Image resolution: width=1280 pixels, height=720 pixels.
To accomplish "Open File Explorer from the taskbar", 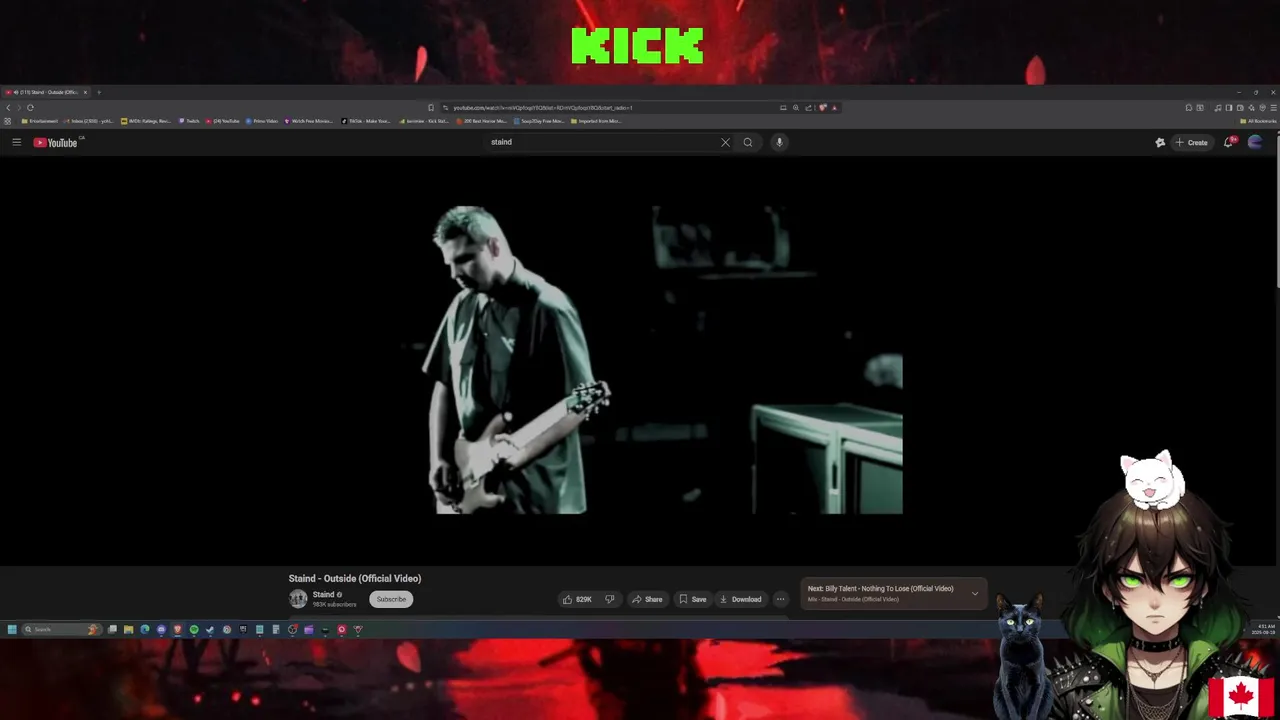I will [x=128, y=629].
